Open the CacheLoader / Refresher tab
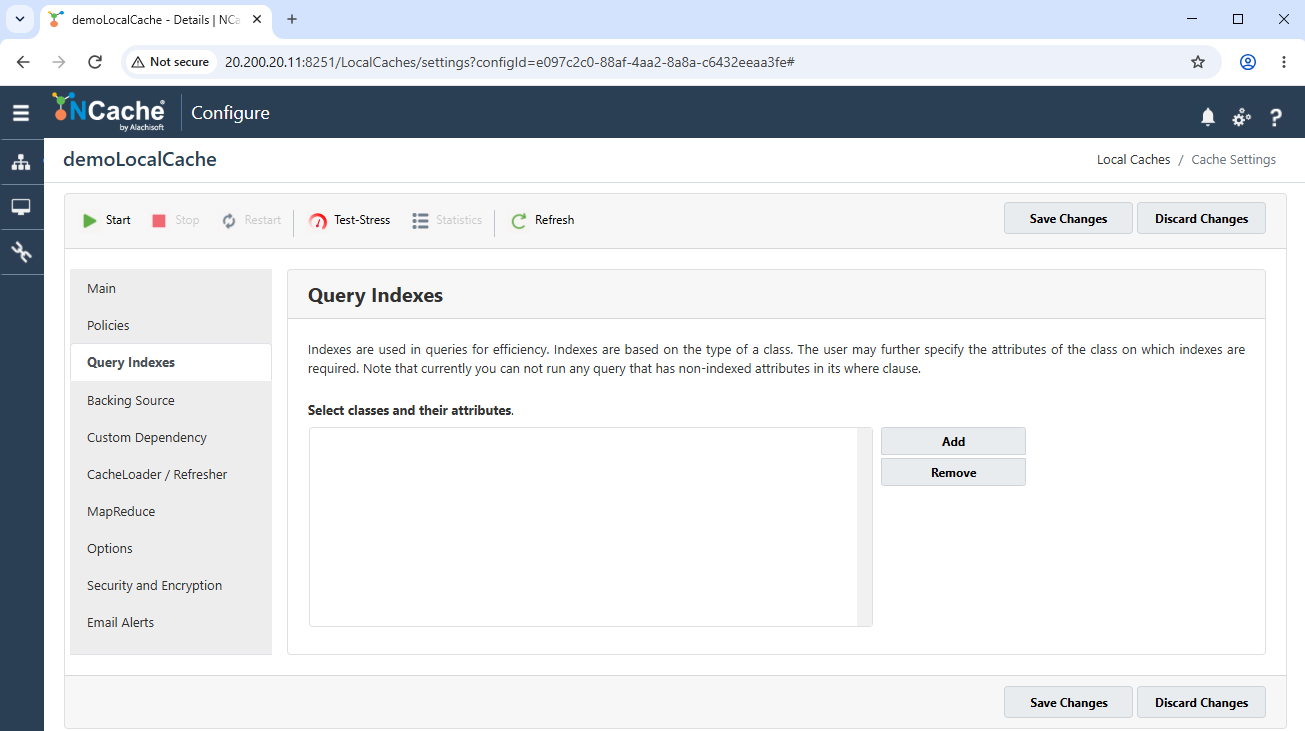Viewport: 1305px width, 731px height. tap(171, 475)
